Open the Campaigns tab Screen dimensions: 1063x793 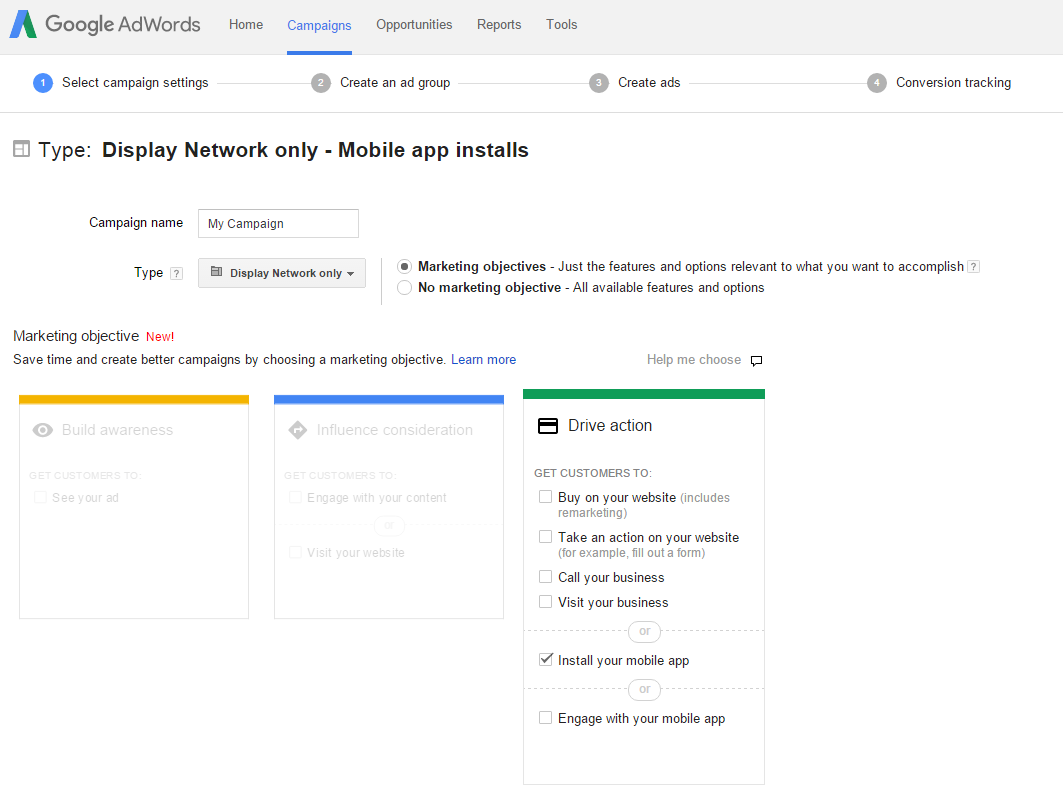pyautogui.click(x=319, y=25)
